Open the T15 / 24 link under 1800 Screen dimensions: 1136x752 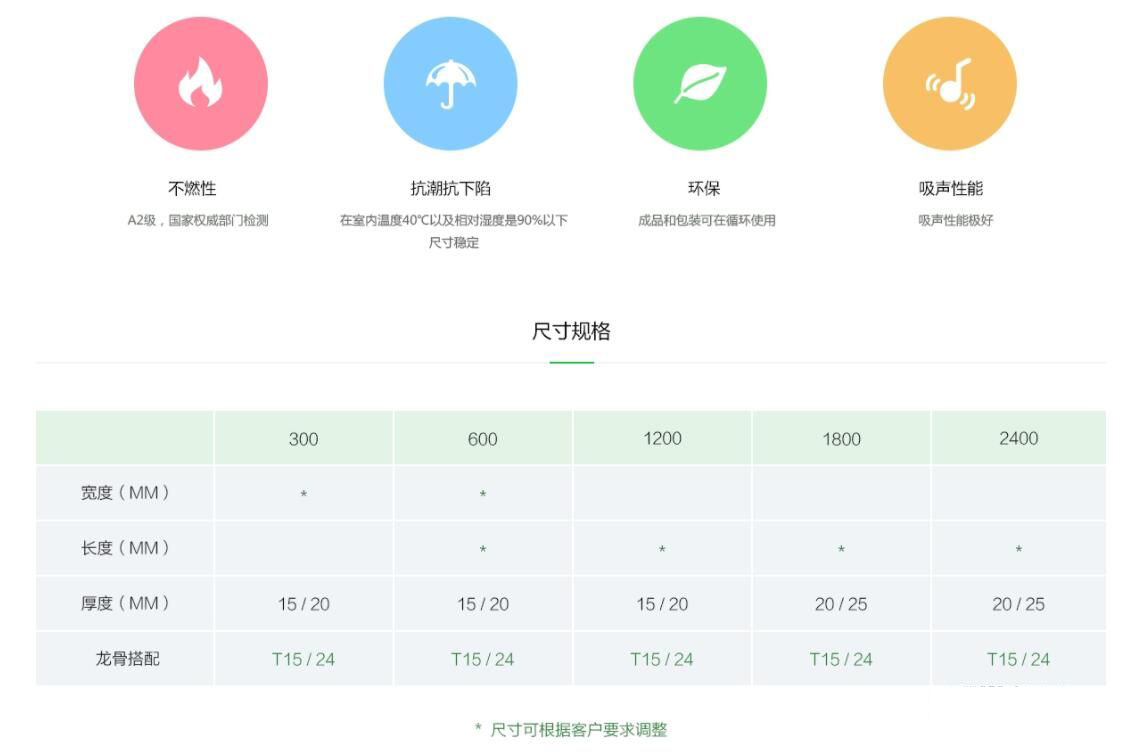point(840,659)
